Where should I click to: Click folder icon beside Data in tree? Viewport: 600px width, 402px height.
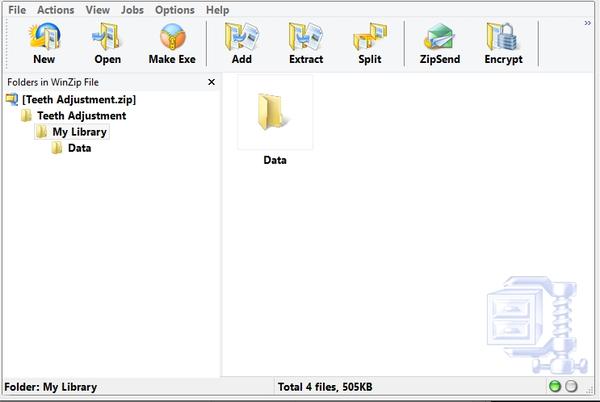(x=57, y=148)
